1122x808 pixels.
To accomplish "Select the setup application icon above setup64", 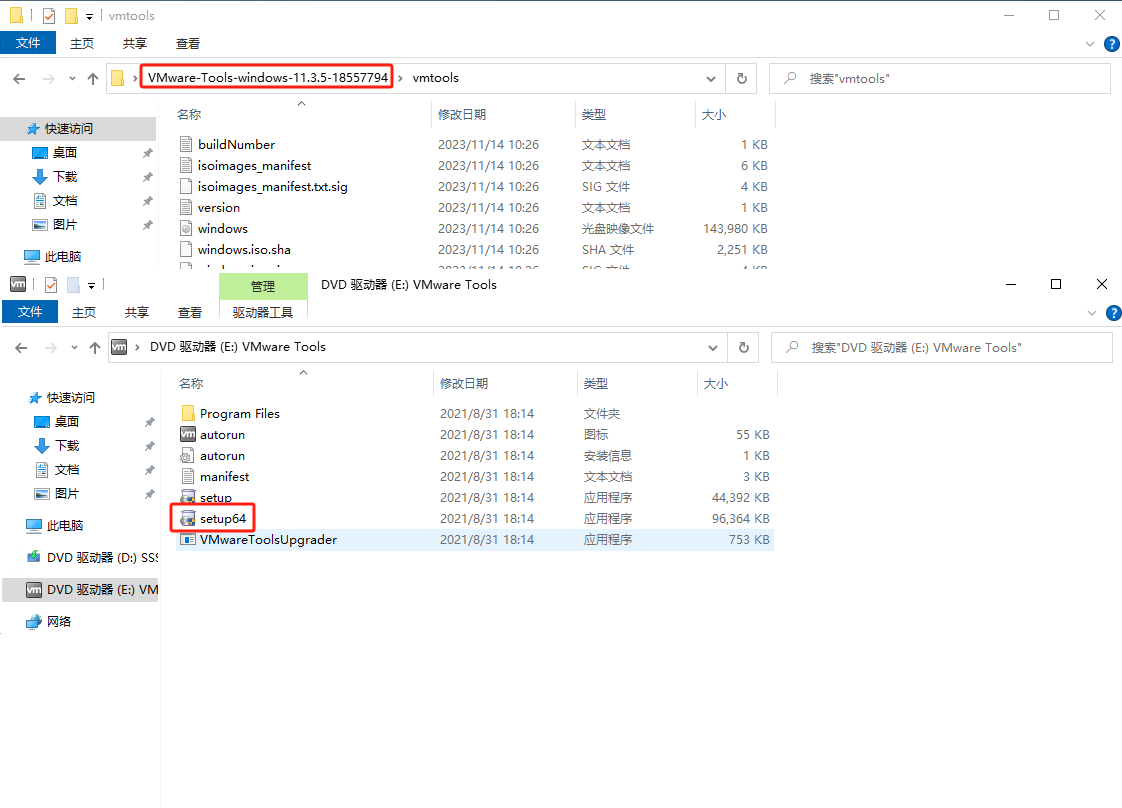I will pos(188,497).
